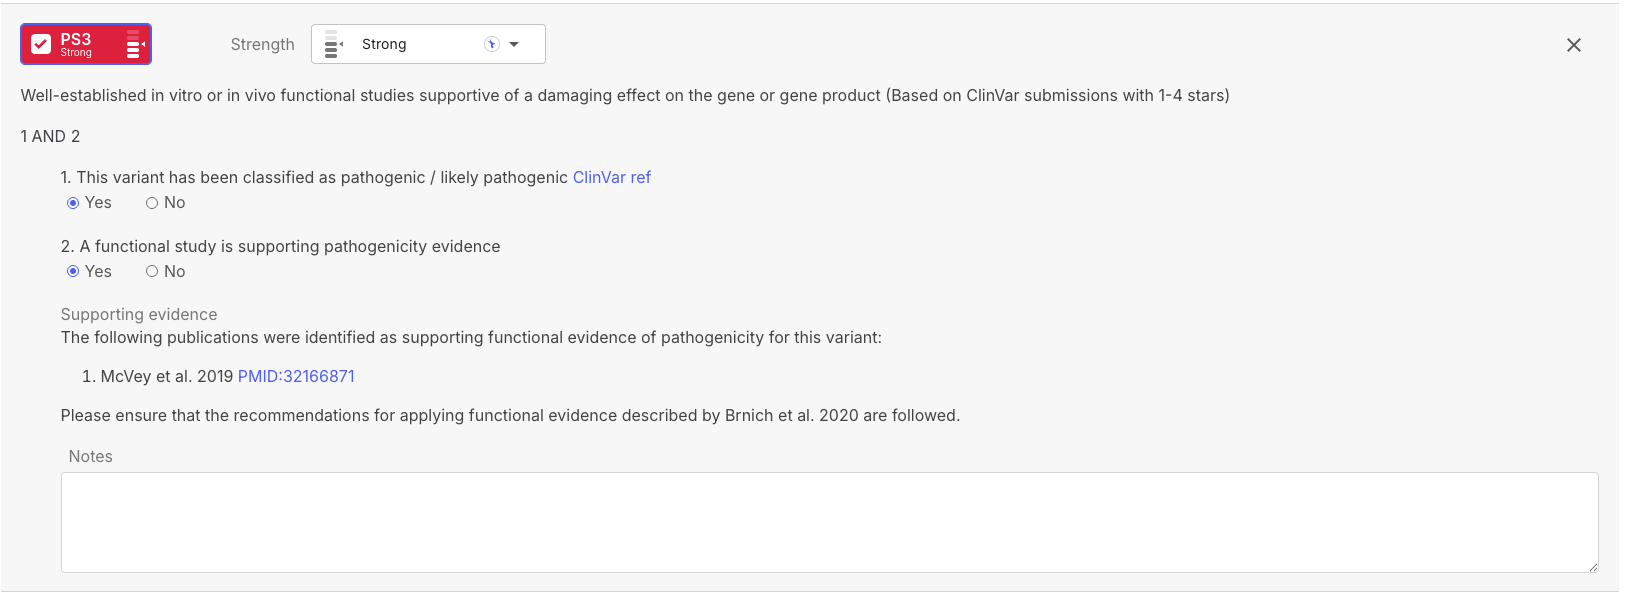This screenshot has height=595, width=1625.
Task: Click the Strength field label
Action: [262, 44]
